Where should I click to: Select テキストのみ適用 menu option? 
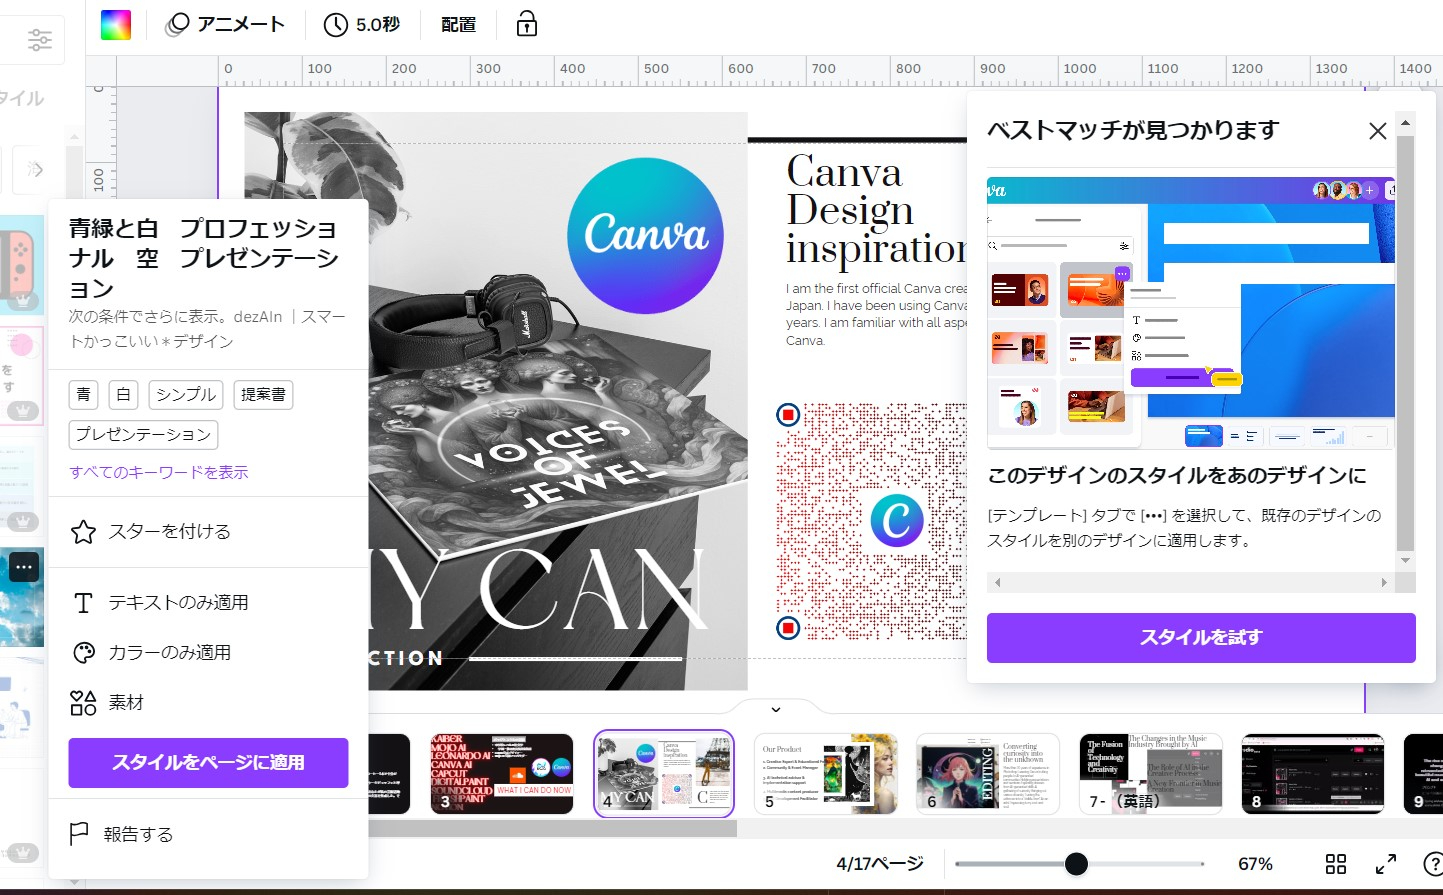click(x=177, y=602)
